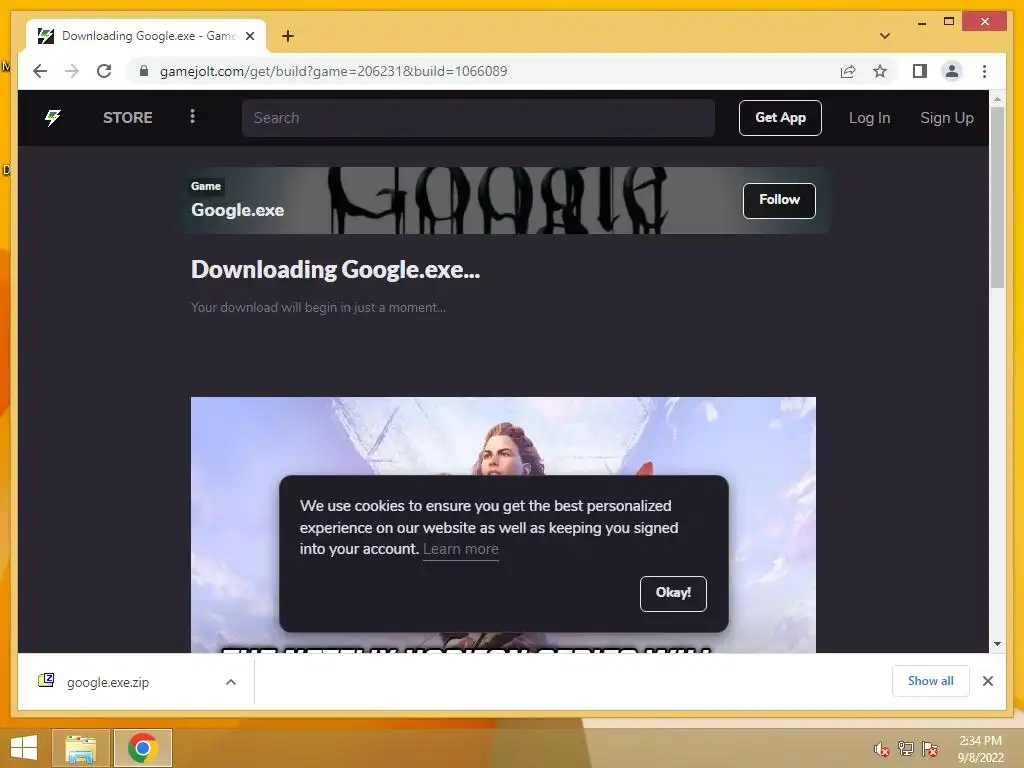Click the page vertical scrollbar thumb
This screenshot has height=768, width=1024.
click(x=997, y=196)
